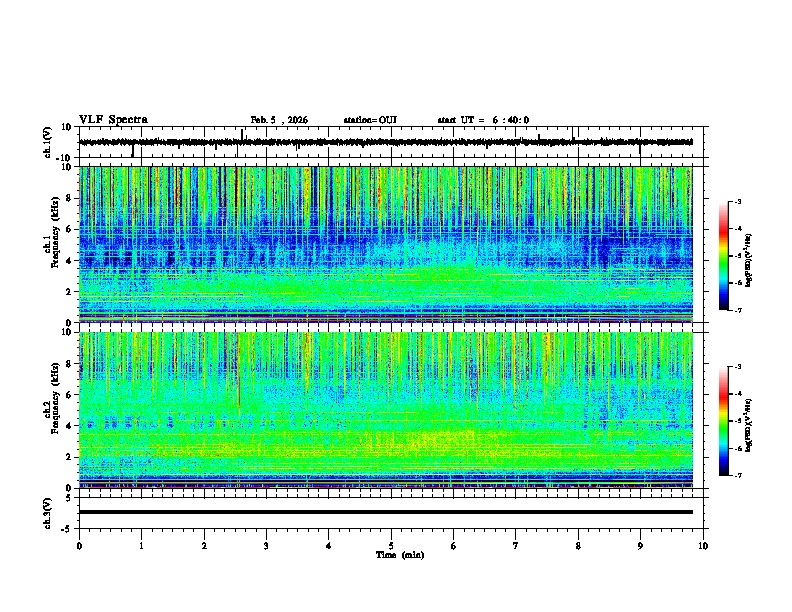Click time axis tick label "5"
Screen dimensions: 792x612
pos(391,545)
